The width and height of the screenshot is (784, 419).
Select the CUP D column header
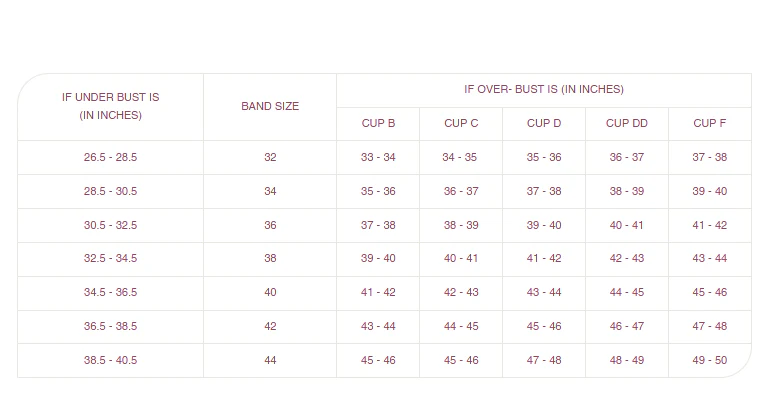point(544,124)
